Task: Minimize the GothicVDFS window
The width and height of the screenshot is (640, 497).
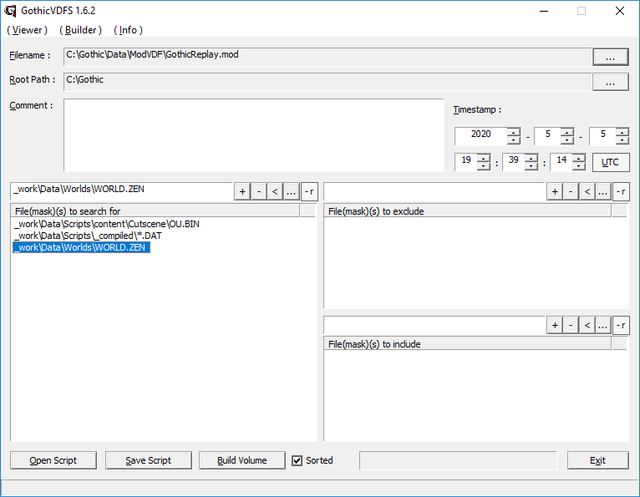Action: coord(544,11)
